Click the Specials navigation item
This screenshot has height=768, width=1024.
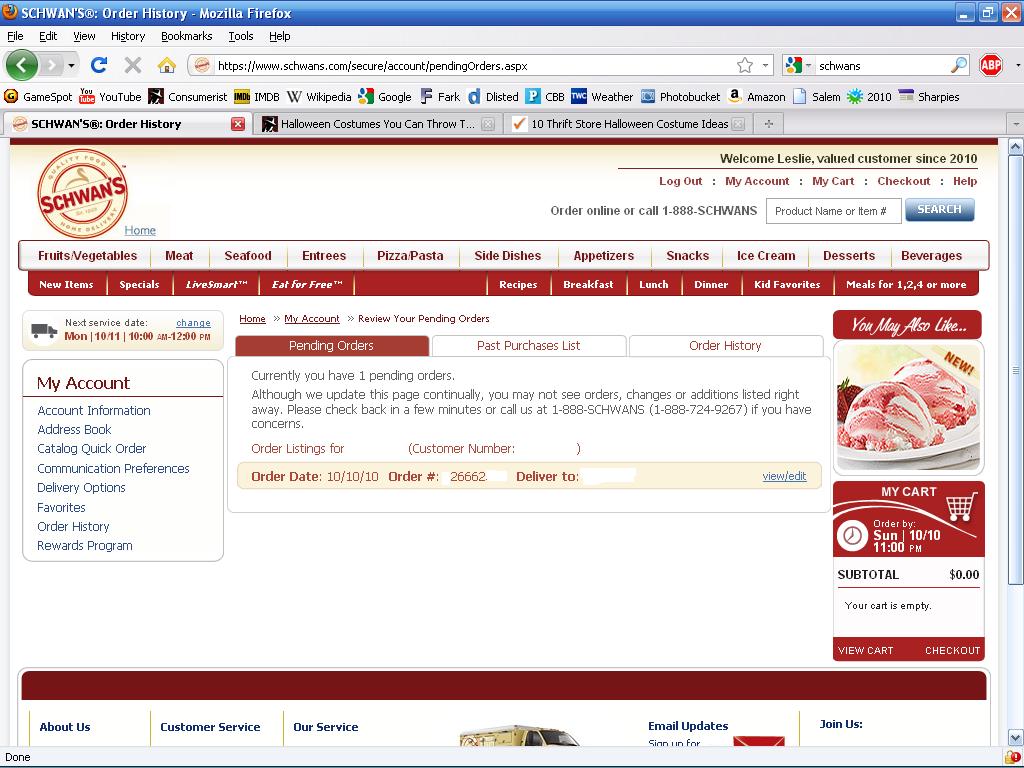[x=139, y=284]
